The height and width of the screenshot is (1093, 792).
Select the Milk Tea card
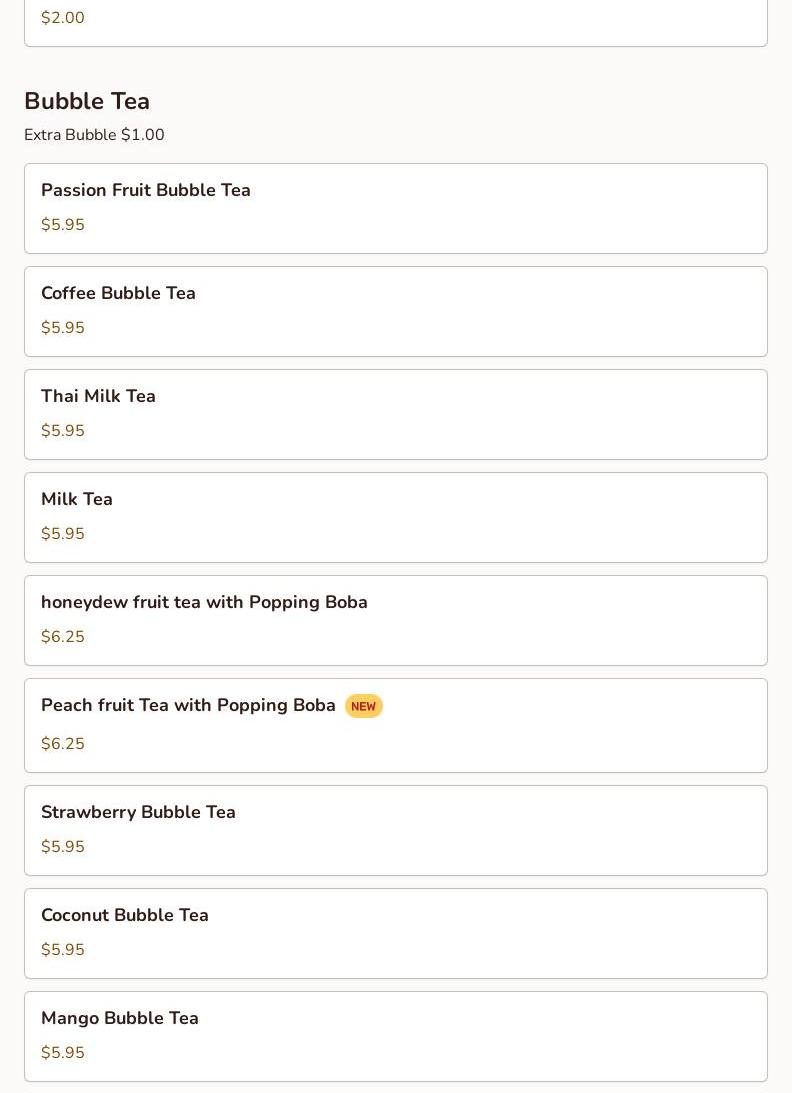click(x=396, y=518)
